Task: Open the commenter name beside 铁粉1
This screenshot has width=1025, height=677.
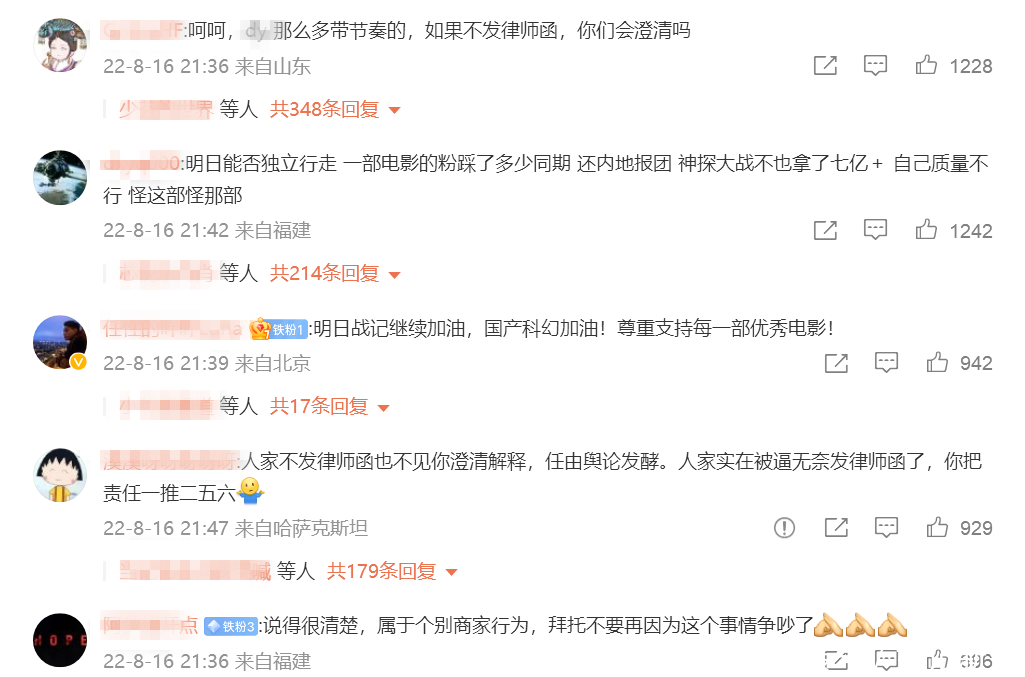Action: (x=173, y=328)
